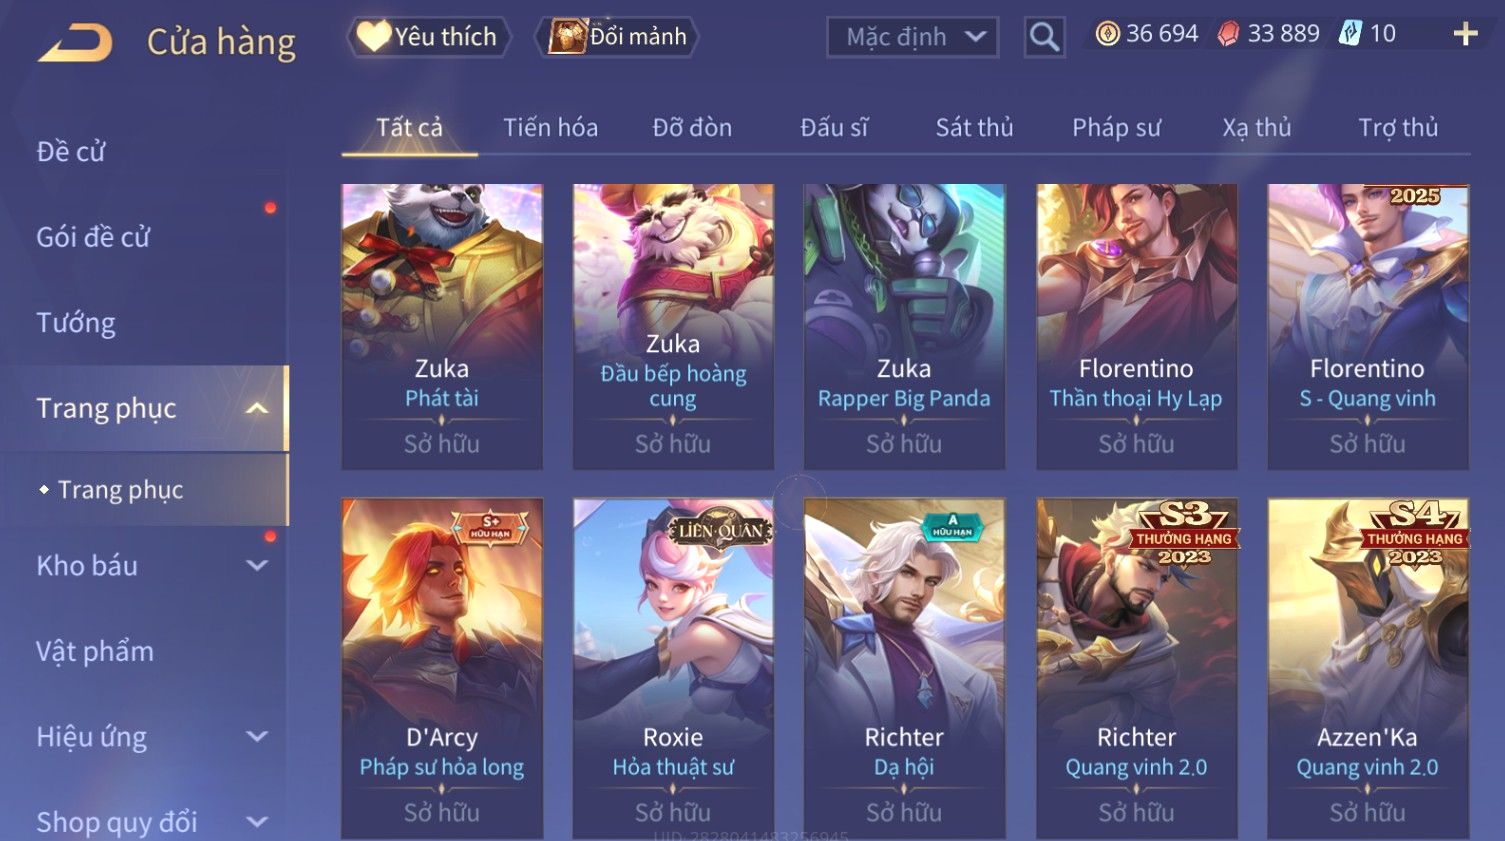Image resolution: width=1505 pixels, height=841 pixels.
Task: Switch to the Sát thủ tab
Action: (x=974, y=128)
